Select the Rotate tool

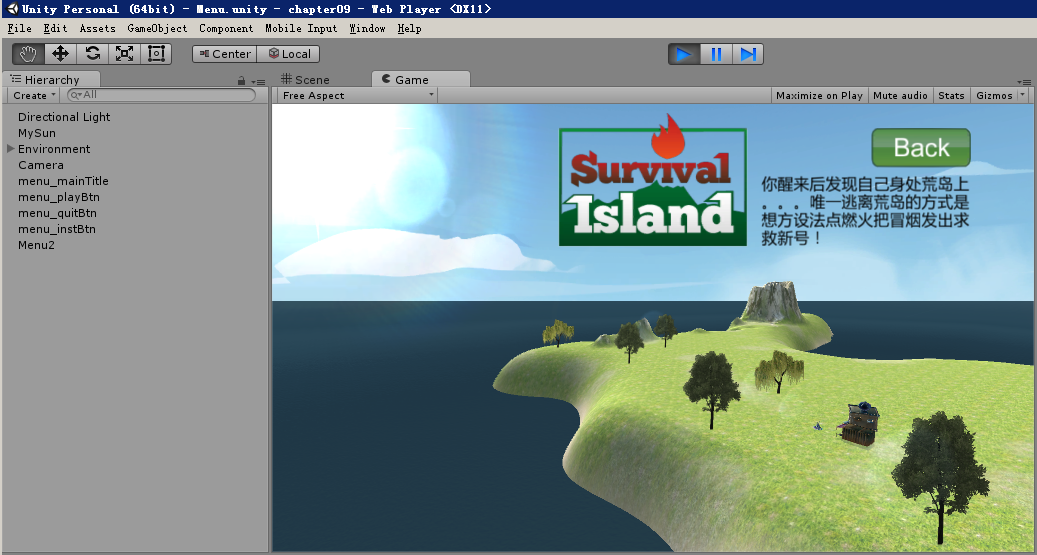(93, 54)
